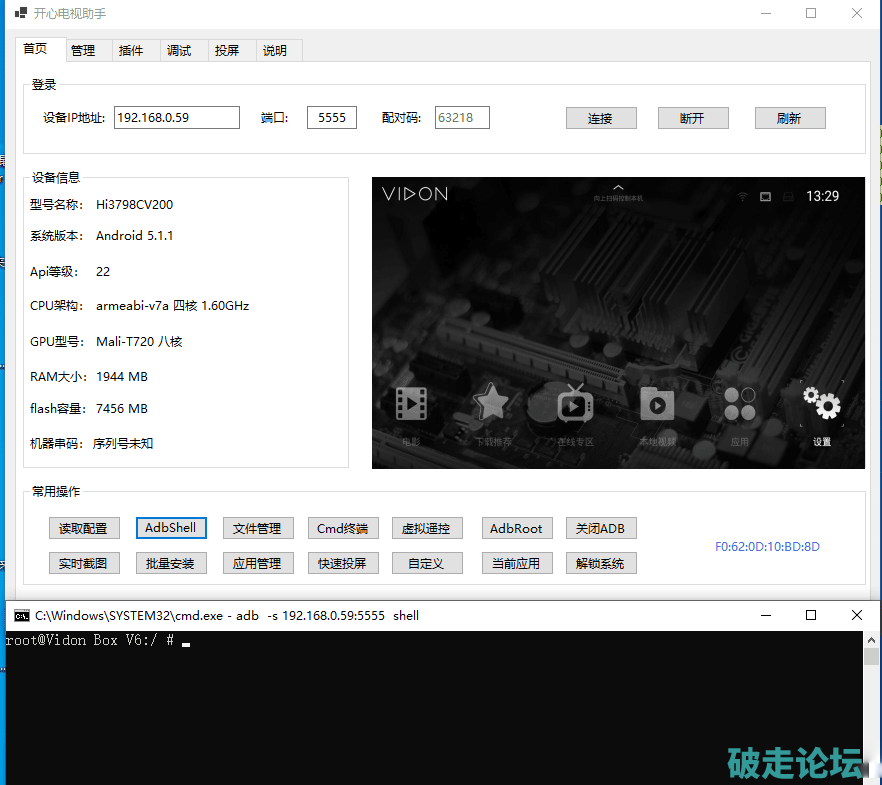This screenshot has width=882, height=785.
Task: Click the cmd window scrollbar up arrow
Action: pos(871,638)
